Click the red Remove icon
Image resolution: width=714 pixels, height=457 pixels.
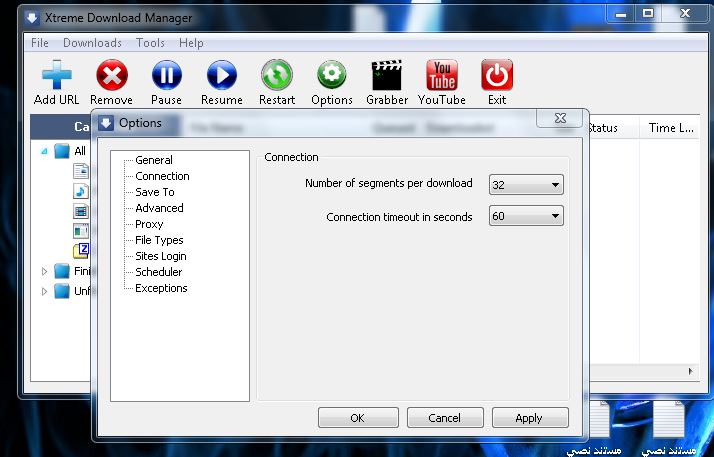click(x=111, y=76)
